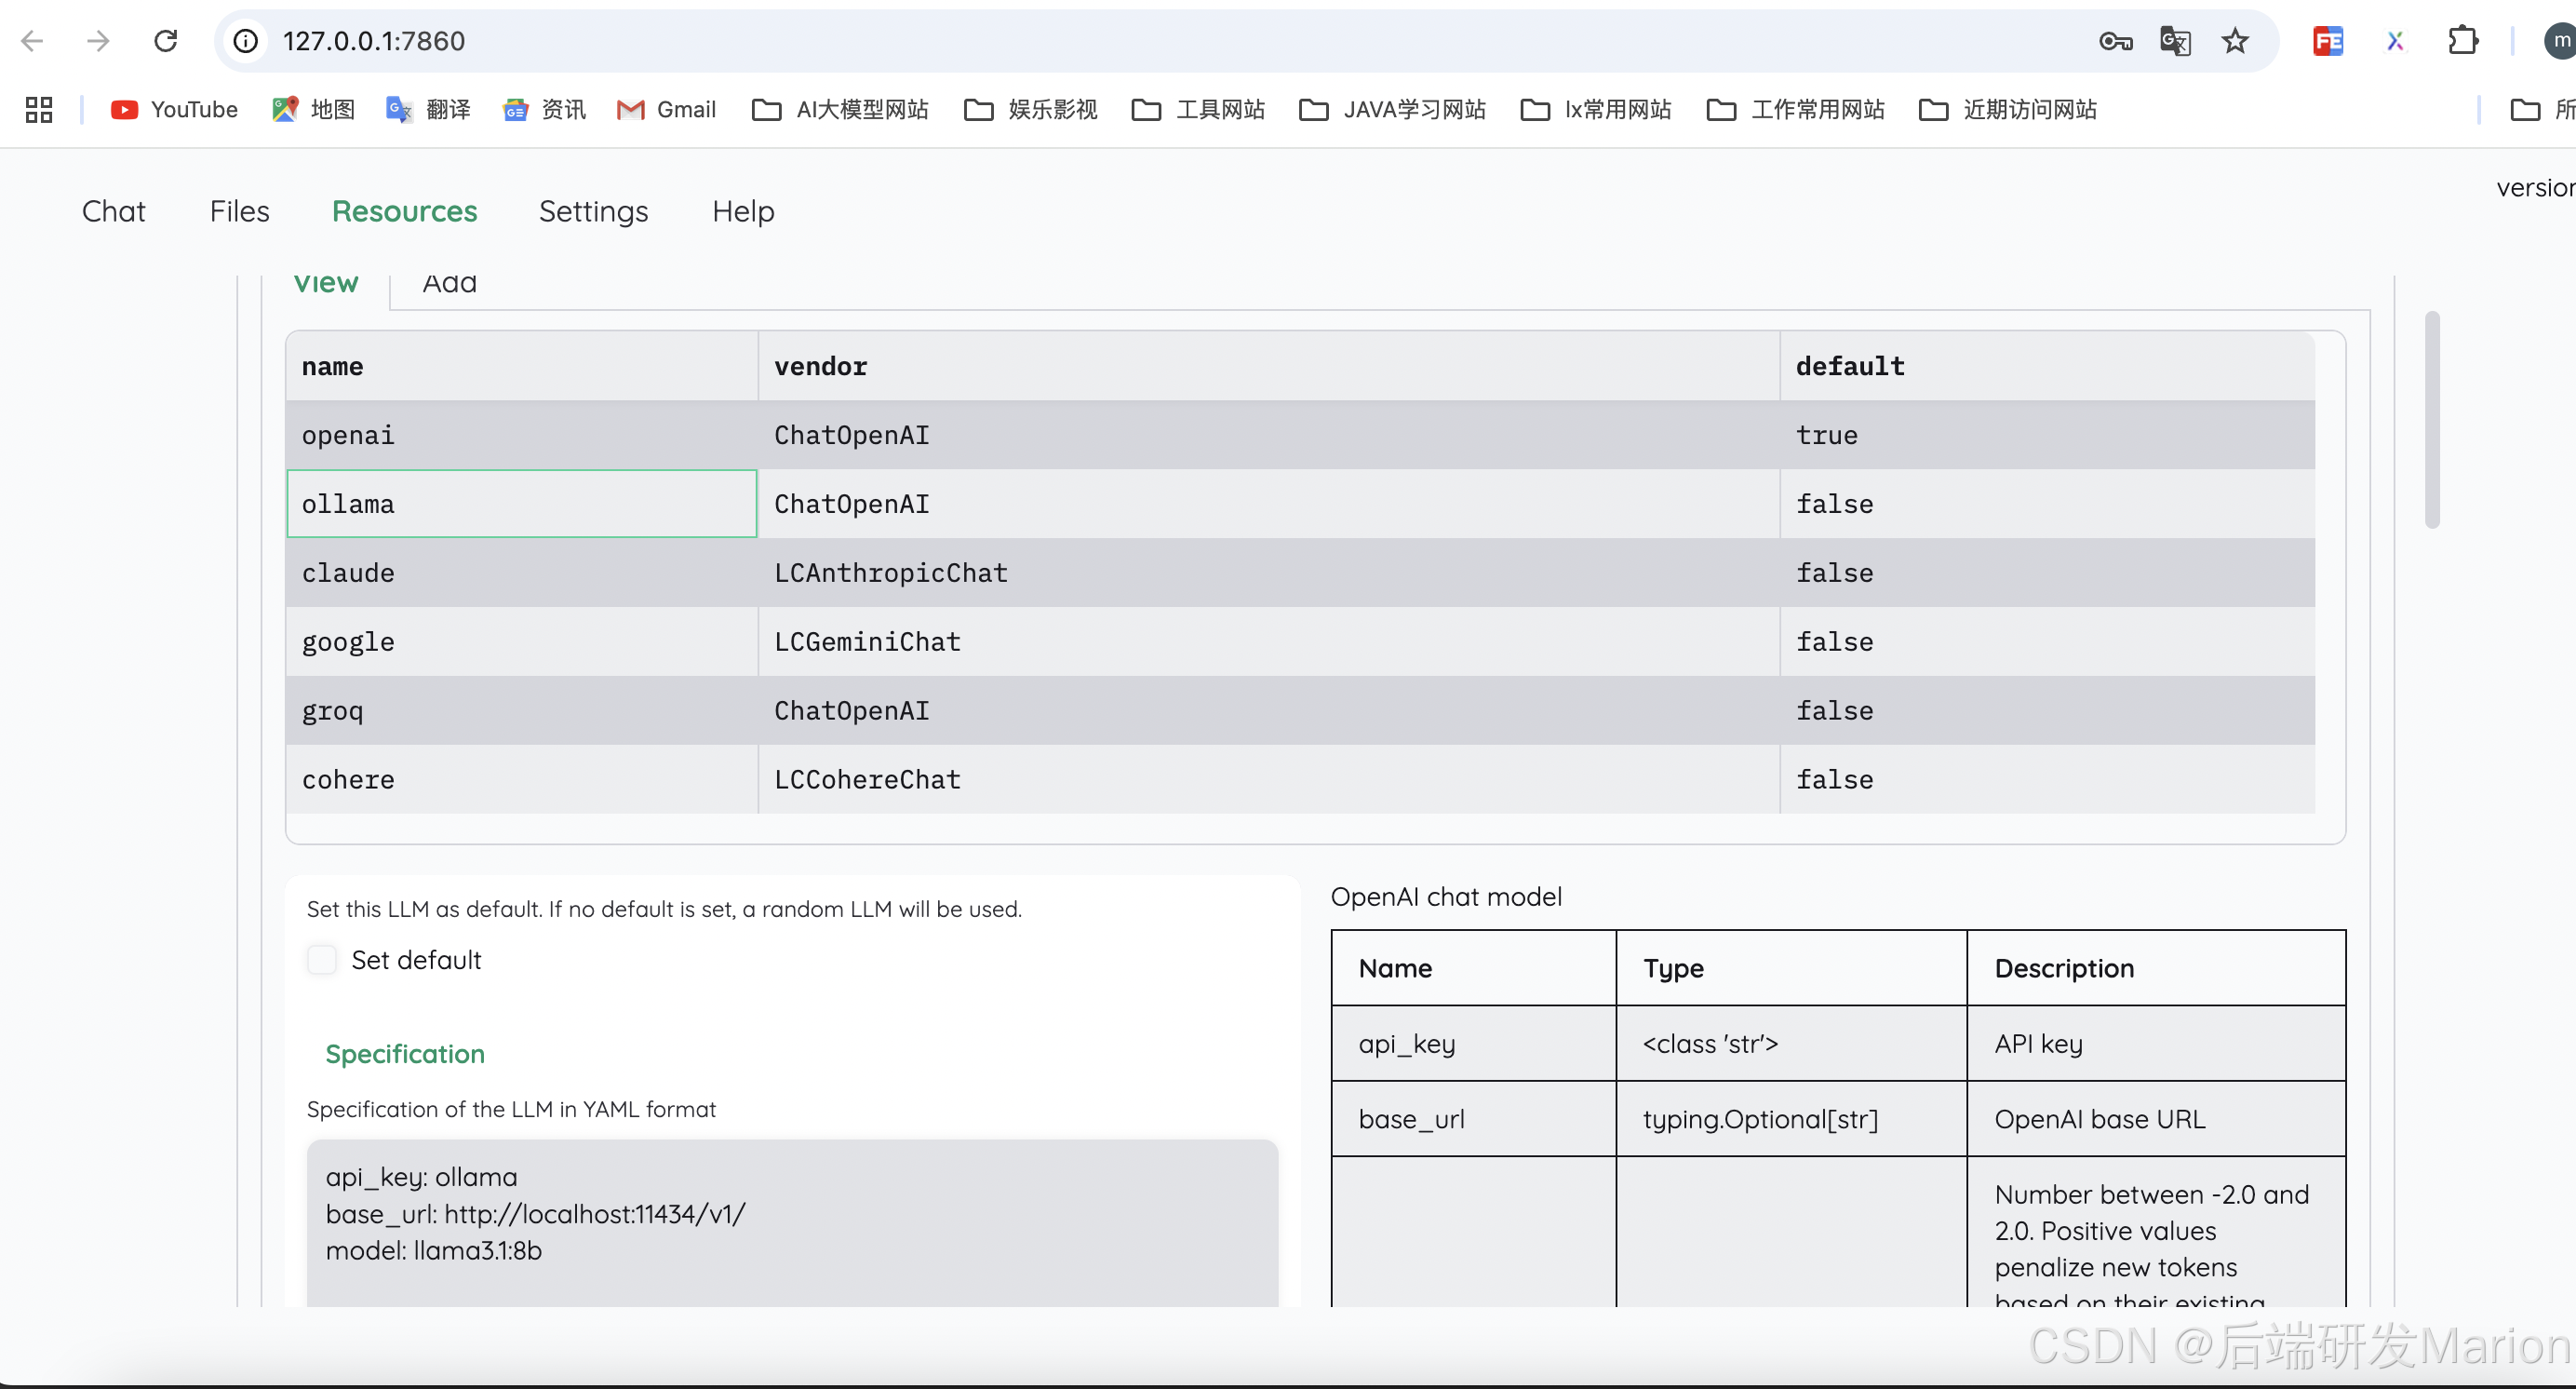Screen dimensions: 2576x1389
Task: Bookmark this page with the star icon
Action: pos(2235,41)
